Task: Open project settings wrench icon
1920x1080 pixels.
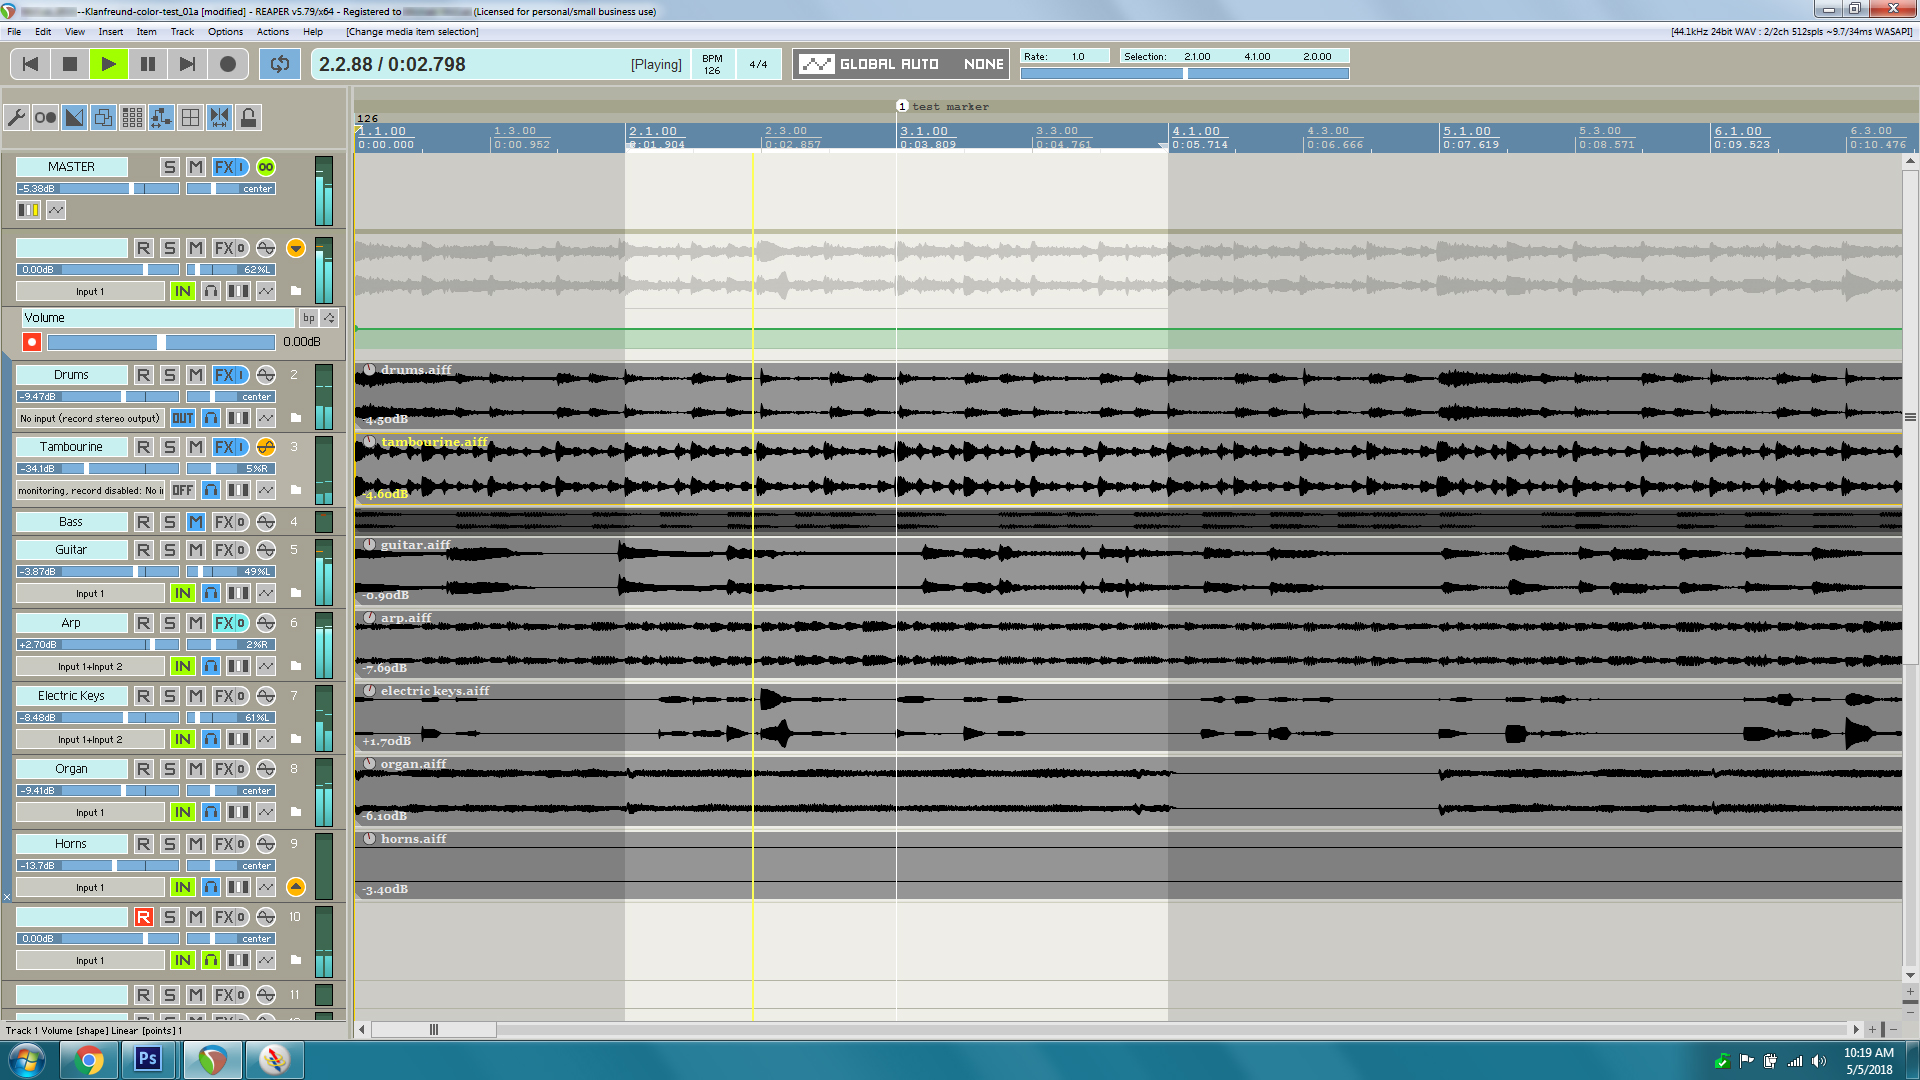Action: (x=16, y=118)
